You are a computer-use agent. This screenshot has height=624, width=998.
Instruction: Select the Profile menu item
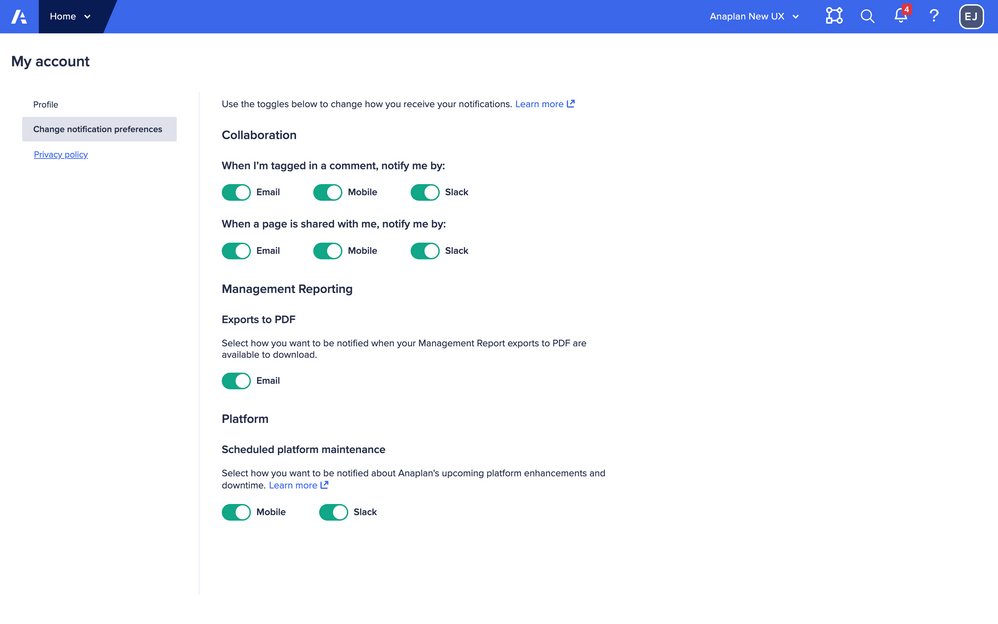[x=46, y=104]
